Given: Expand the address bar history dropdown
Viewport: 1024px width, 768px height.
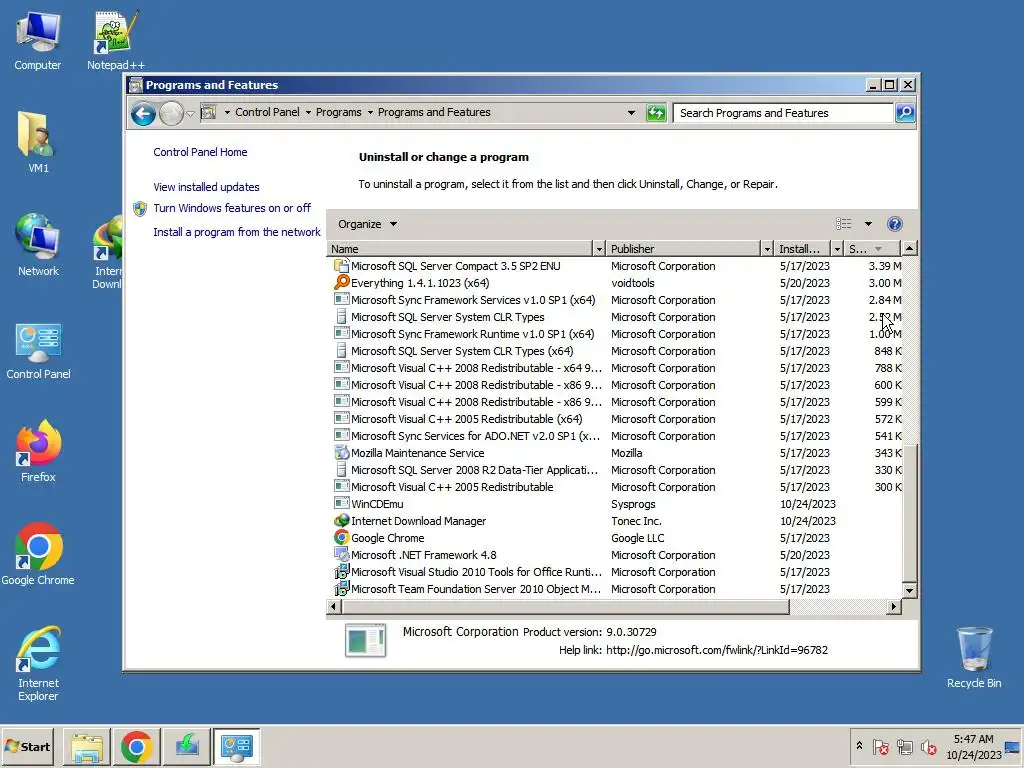Looking at the screenshot, I should (x=631, y=113).
